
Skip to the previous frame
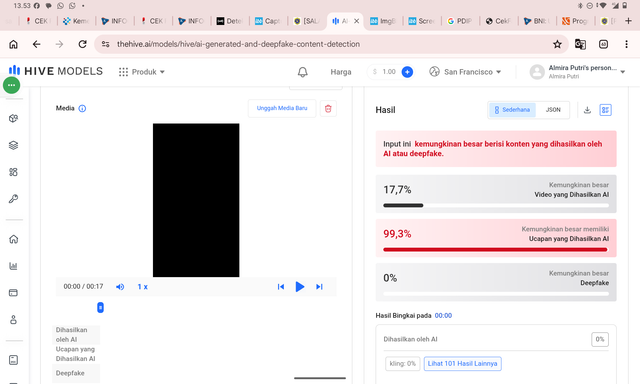pyautogui.click(x=281, y=287)
